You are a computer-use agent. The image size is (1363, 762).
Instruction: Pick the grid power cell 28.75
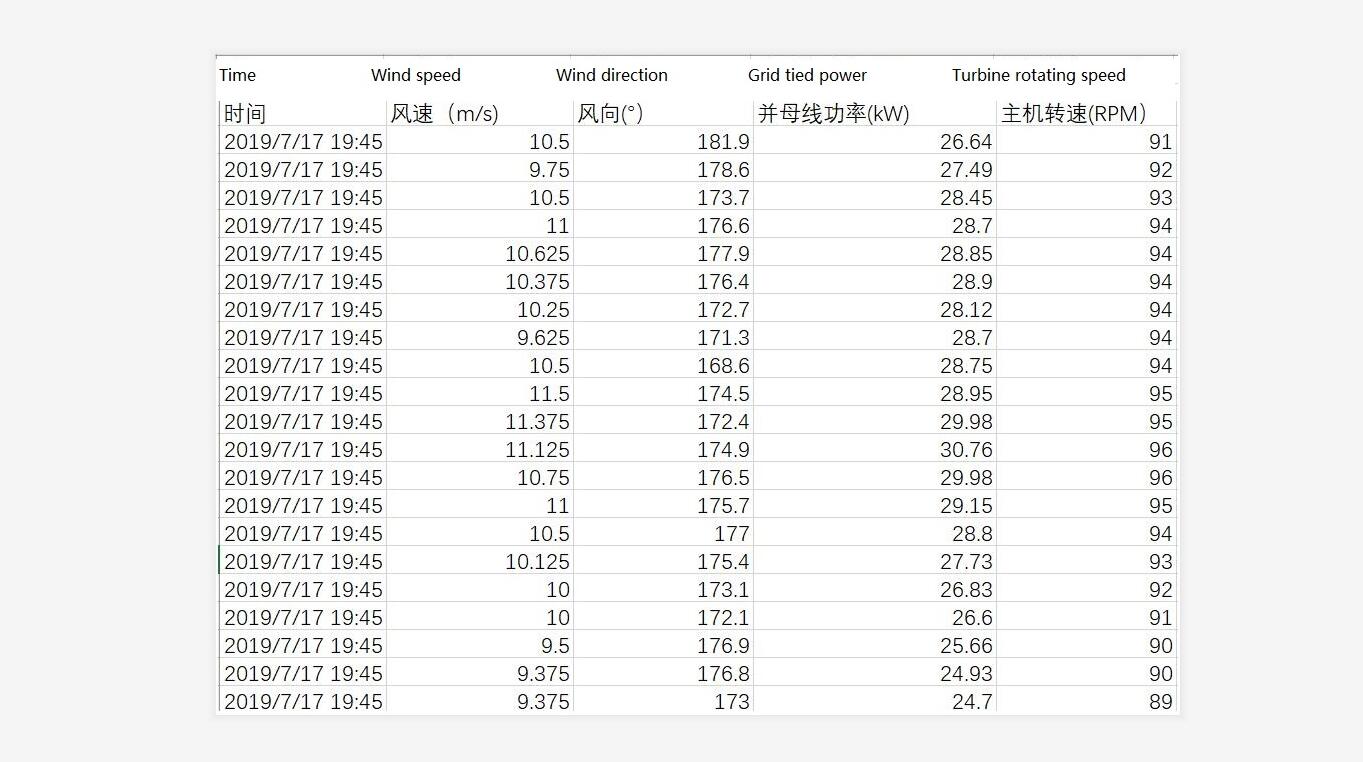874,366
